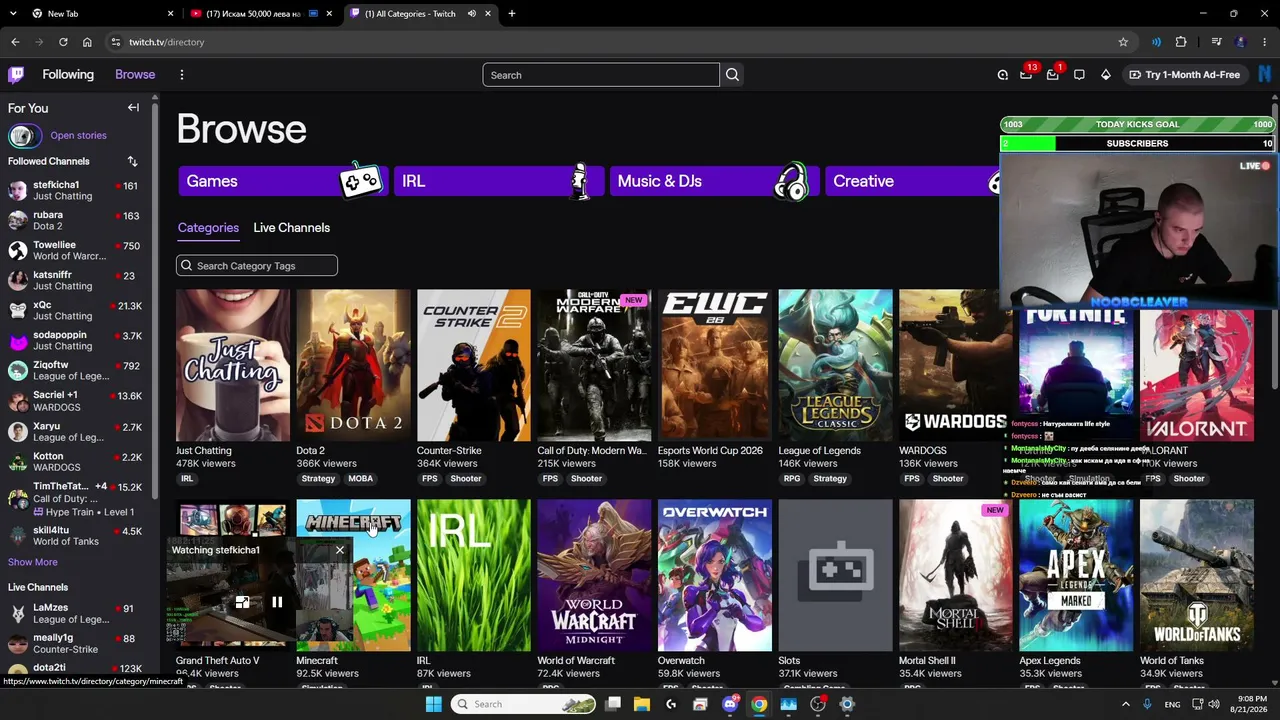Viewport: 1280px width, 720px height.
Task: Open the IRL category banner
Action: [x=499, y=181]
